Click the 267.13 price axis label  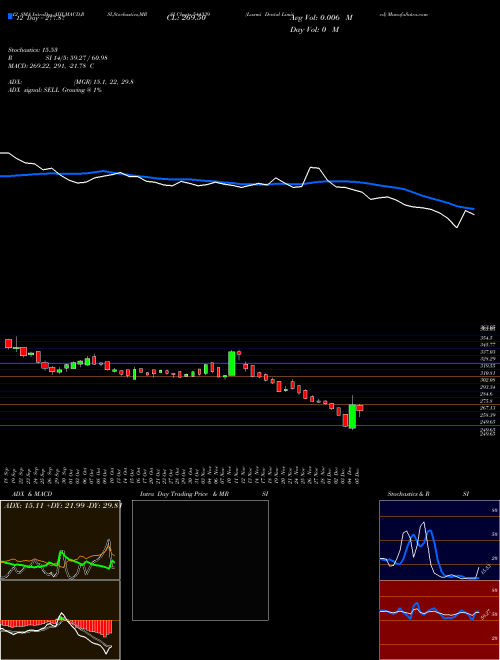pos(489,408)
